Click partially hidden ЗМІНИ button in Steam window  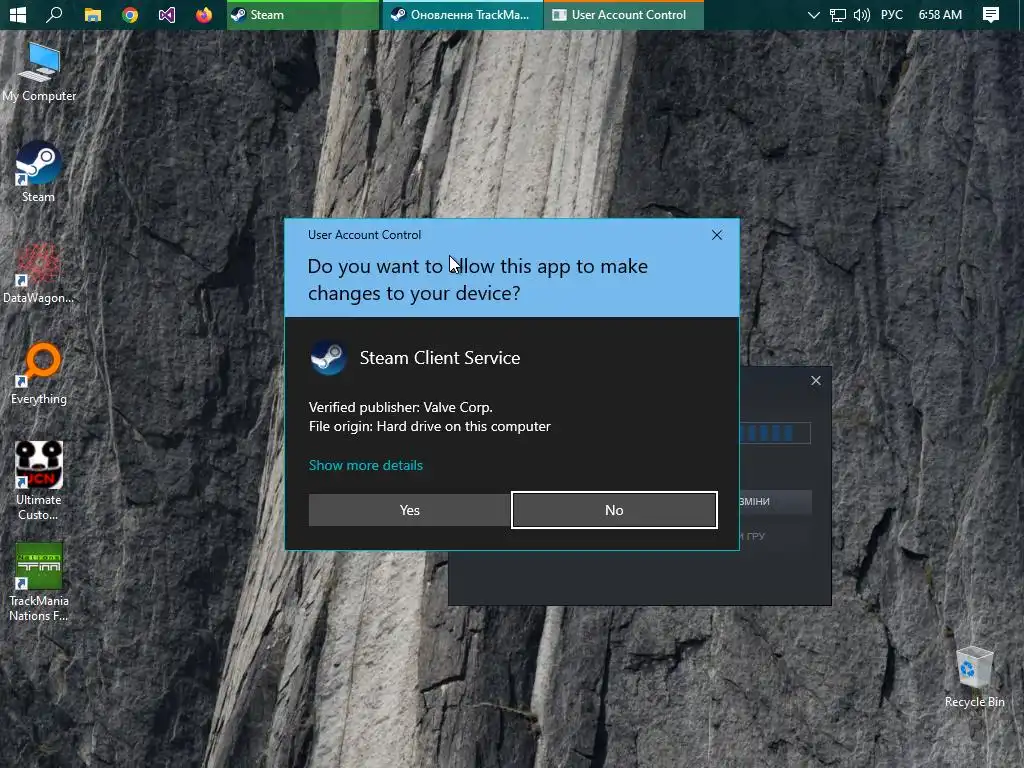click(776, 502)
